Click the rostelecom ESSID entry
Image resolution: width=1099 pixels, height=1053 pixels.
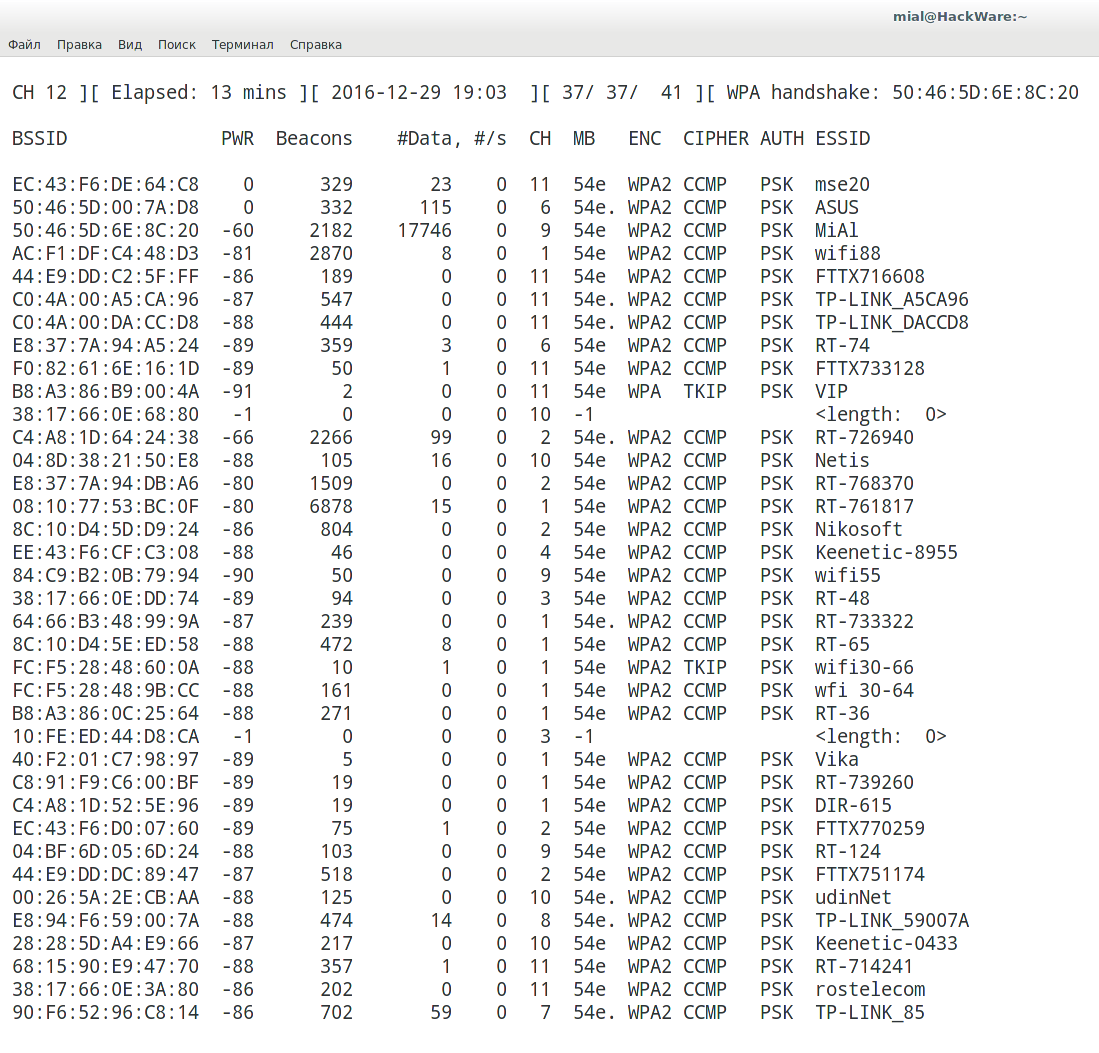tap(870, 990)
